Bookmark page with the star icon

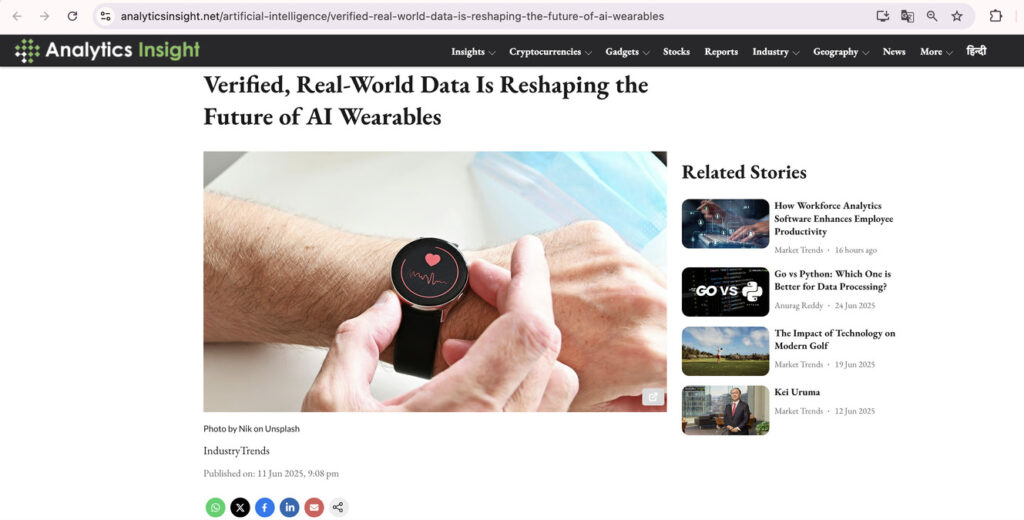(957, 16)
